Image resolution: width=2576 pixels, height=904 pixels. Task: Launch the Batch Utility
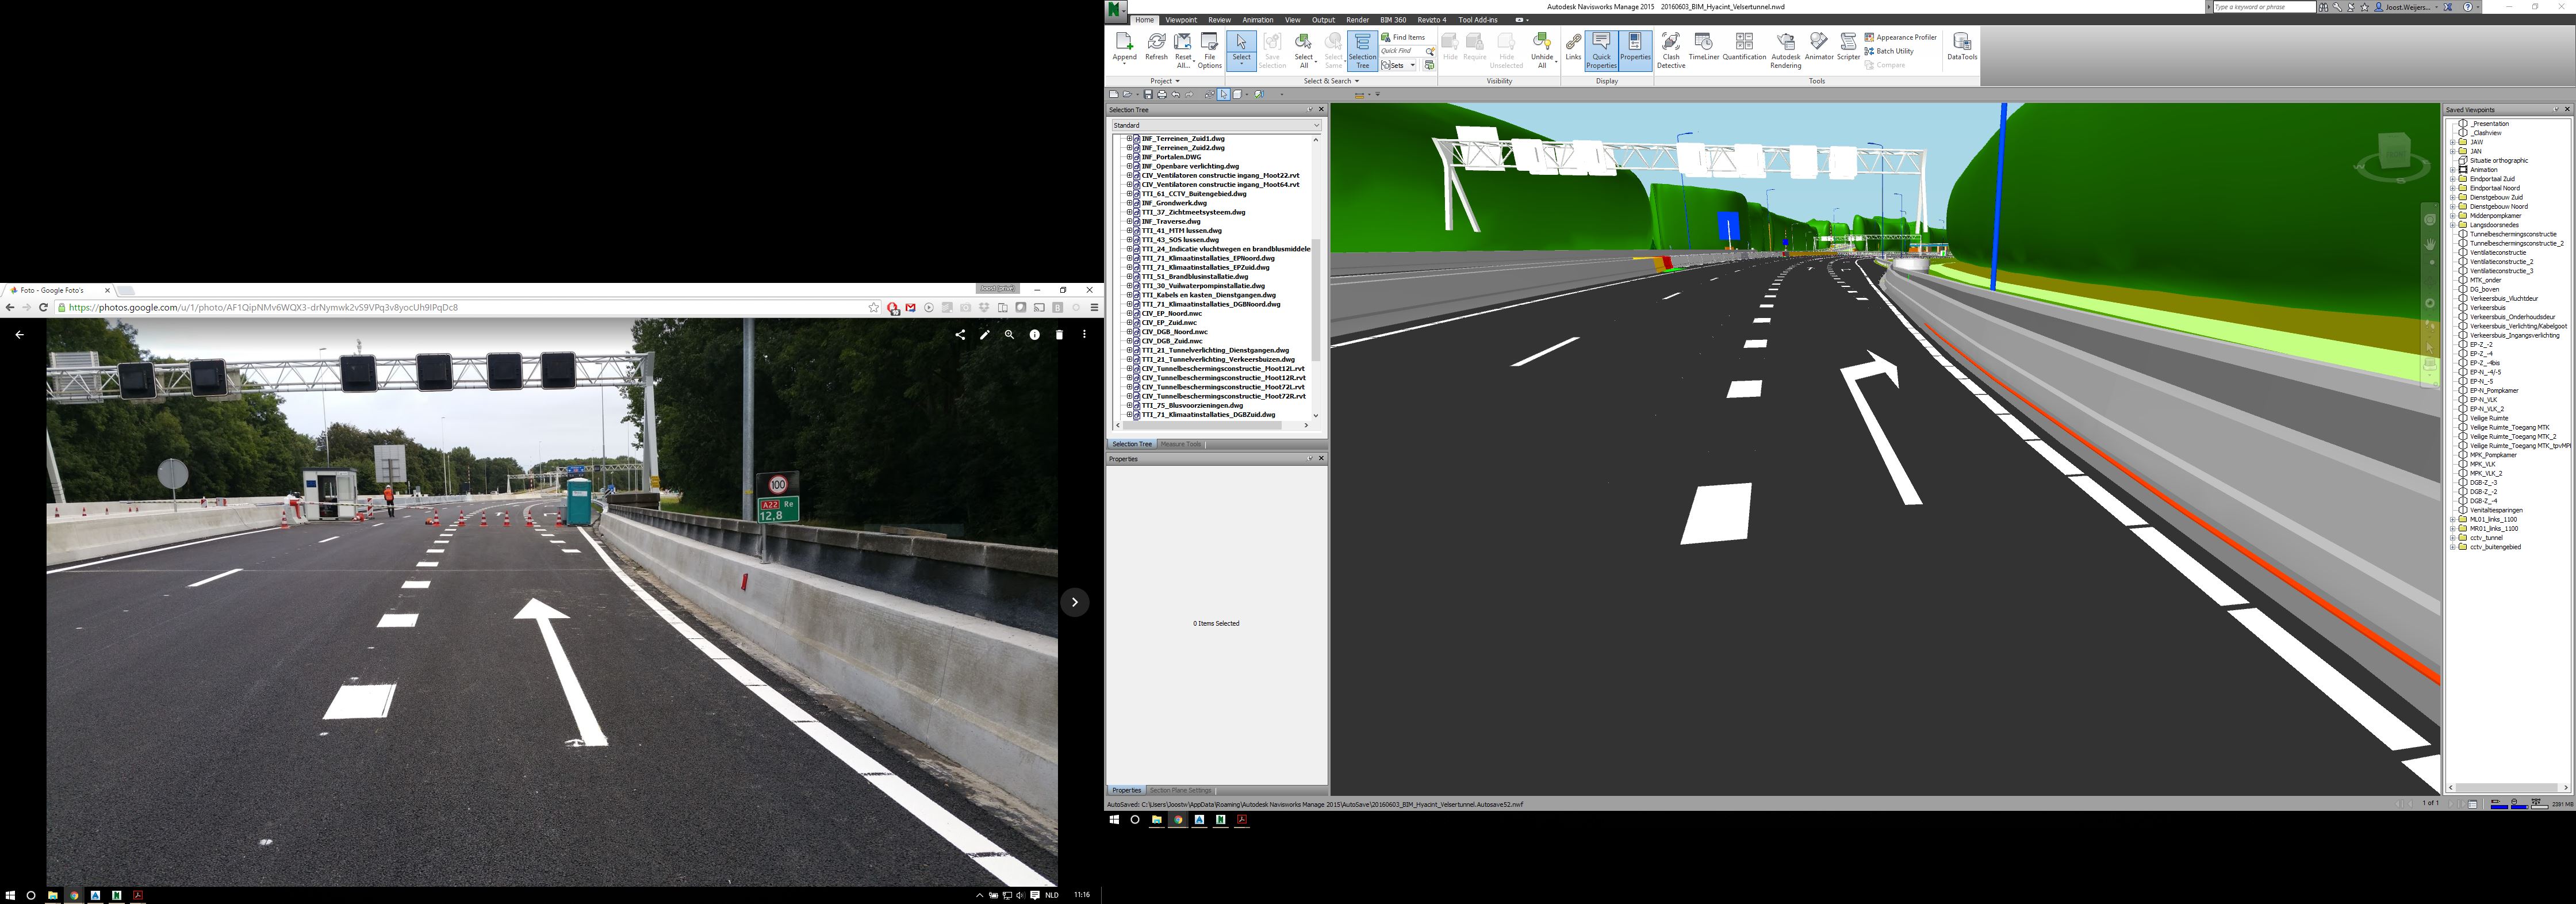pos(1889,51)
